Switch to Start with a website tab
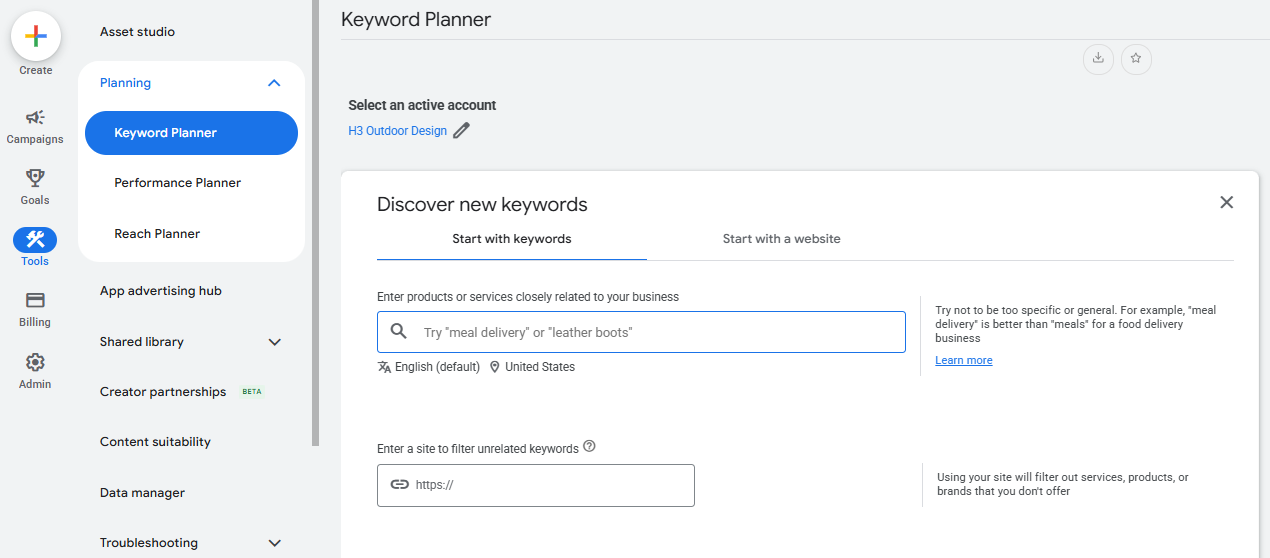This screenshot has width=1270, height=558. 782,239
